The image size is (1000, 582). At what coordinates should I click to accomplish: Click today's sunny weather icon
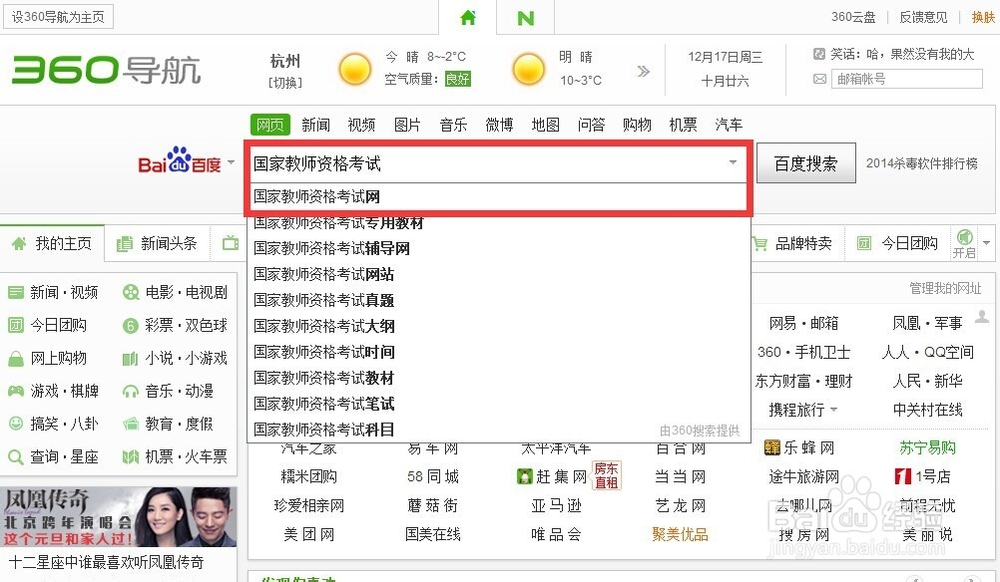[355, 69]
